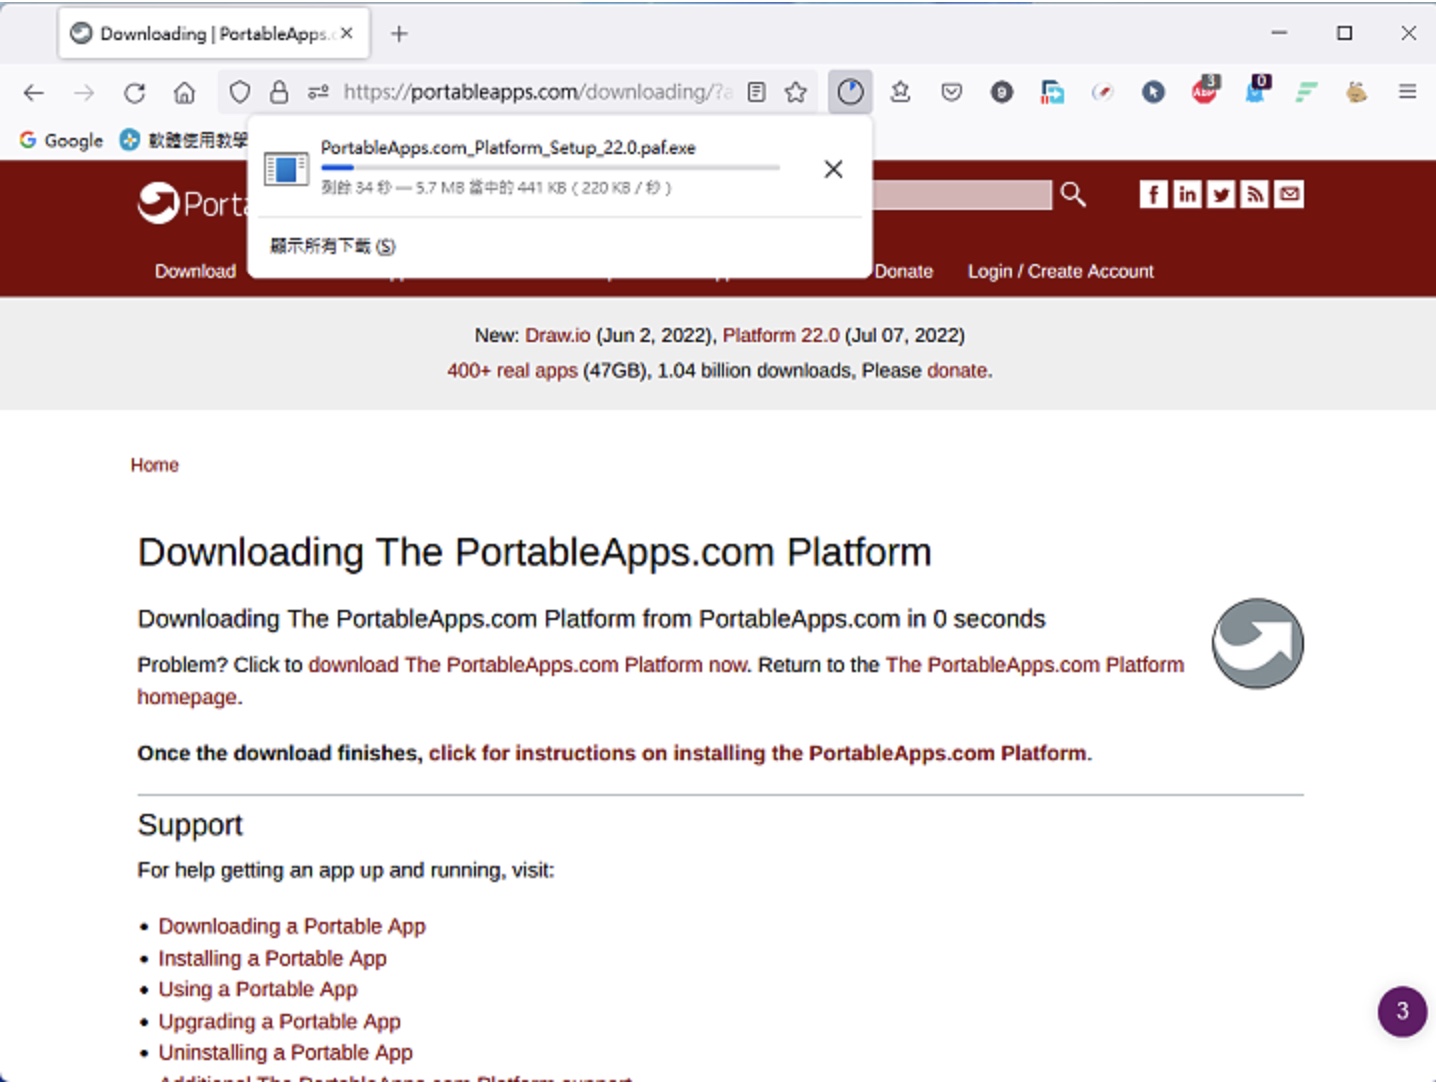This screenshot has width=1436, height=1090.
Task: Open a new browser tab
Action: click(x=399, y=34)
